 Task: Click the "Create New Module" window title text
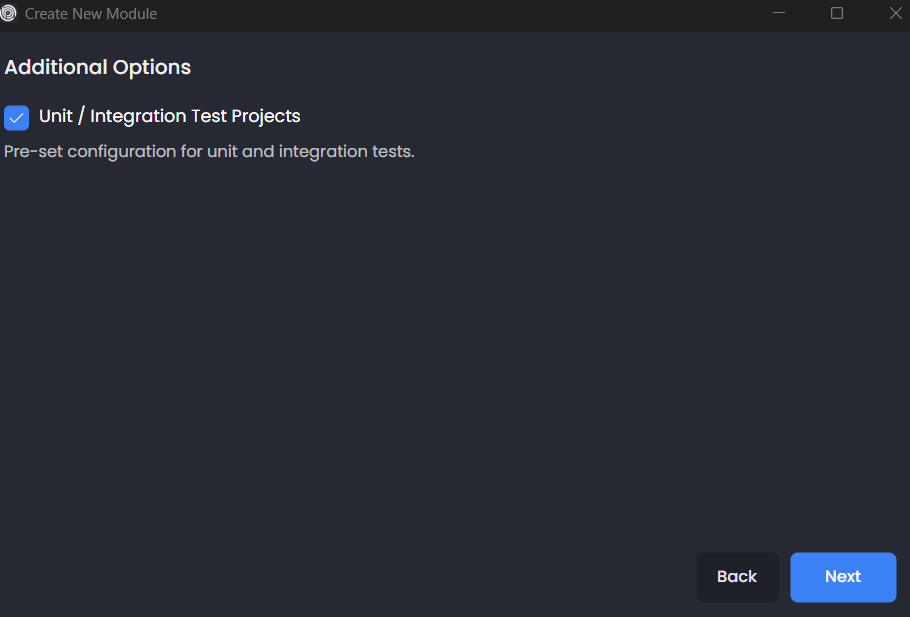[91, 14]
